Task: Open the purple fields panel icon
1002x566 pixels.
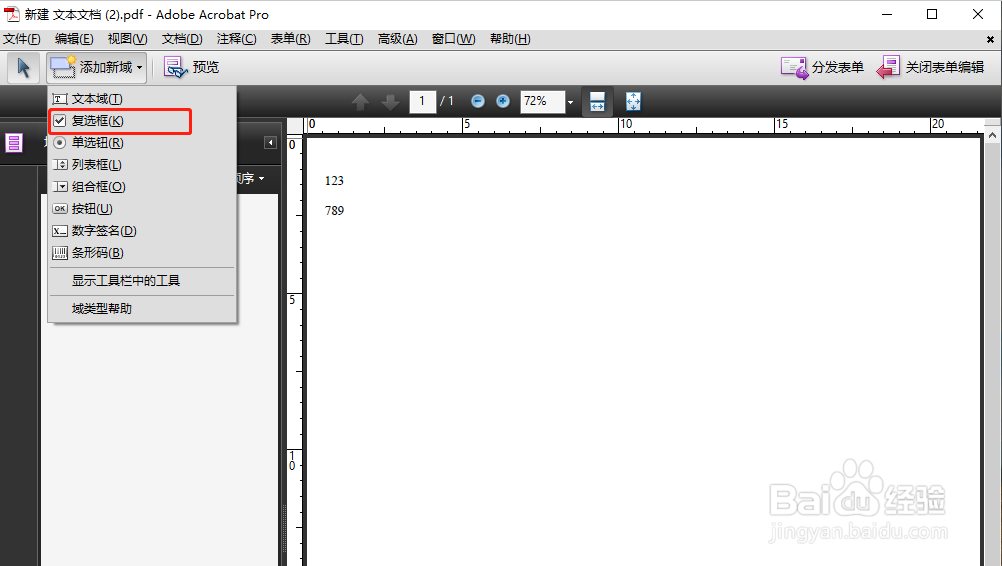Action: pyautogui.click(x=14, y=142)
